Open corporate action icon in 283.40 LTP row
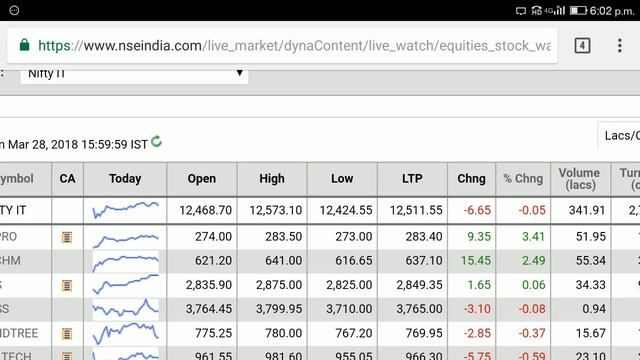This screenshot has height=360, width=640. (67, 237)
